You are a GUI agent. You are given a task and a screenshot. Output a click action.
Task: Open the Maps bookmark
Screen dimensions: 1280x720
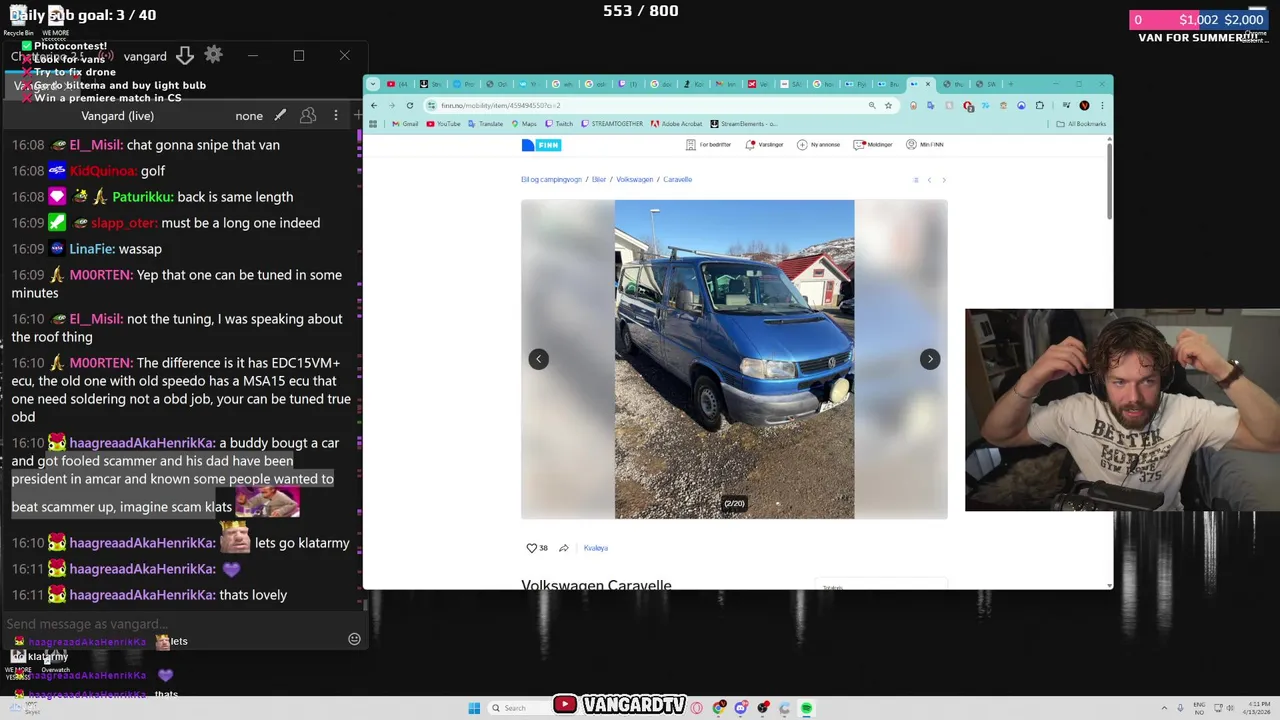[x=523, y=124]
